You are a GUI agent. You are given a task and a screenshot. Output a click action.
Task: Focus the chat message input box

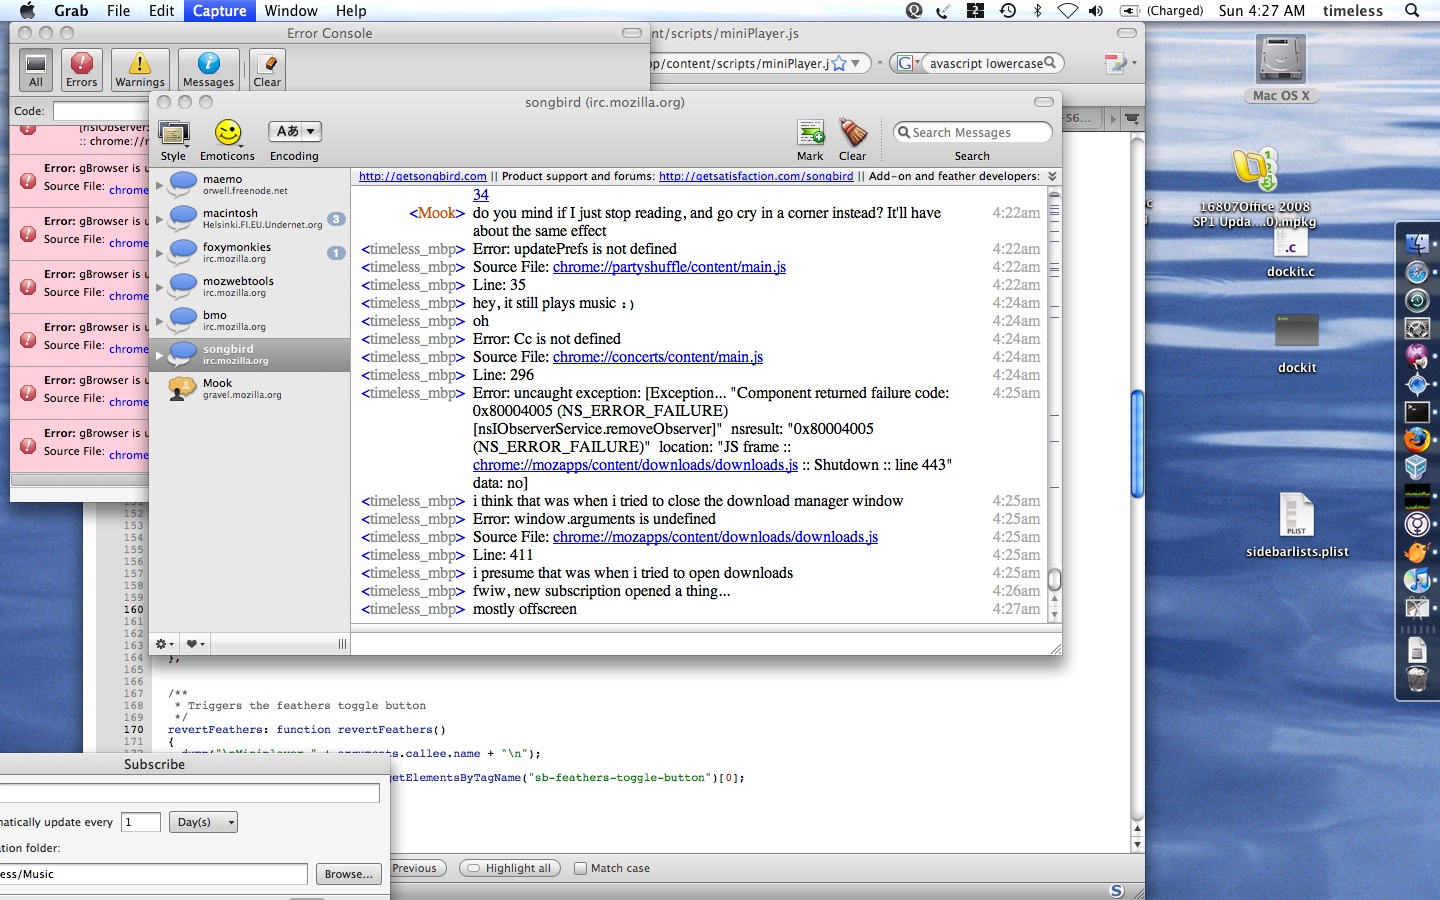click(705, 644)
